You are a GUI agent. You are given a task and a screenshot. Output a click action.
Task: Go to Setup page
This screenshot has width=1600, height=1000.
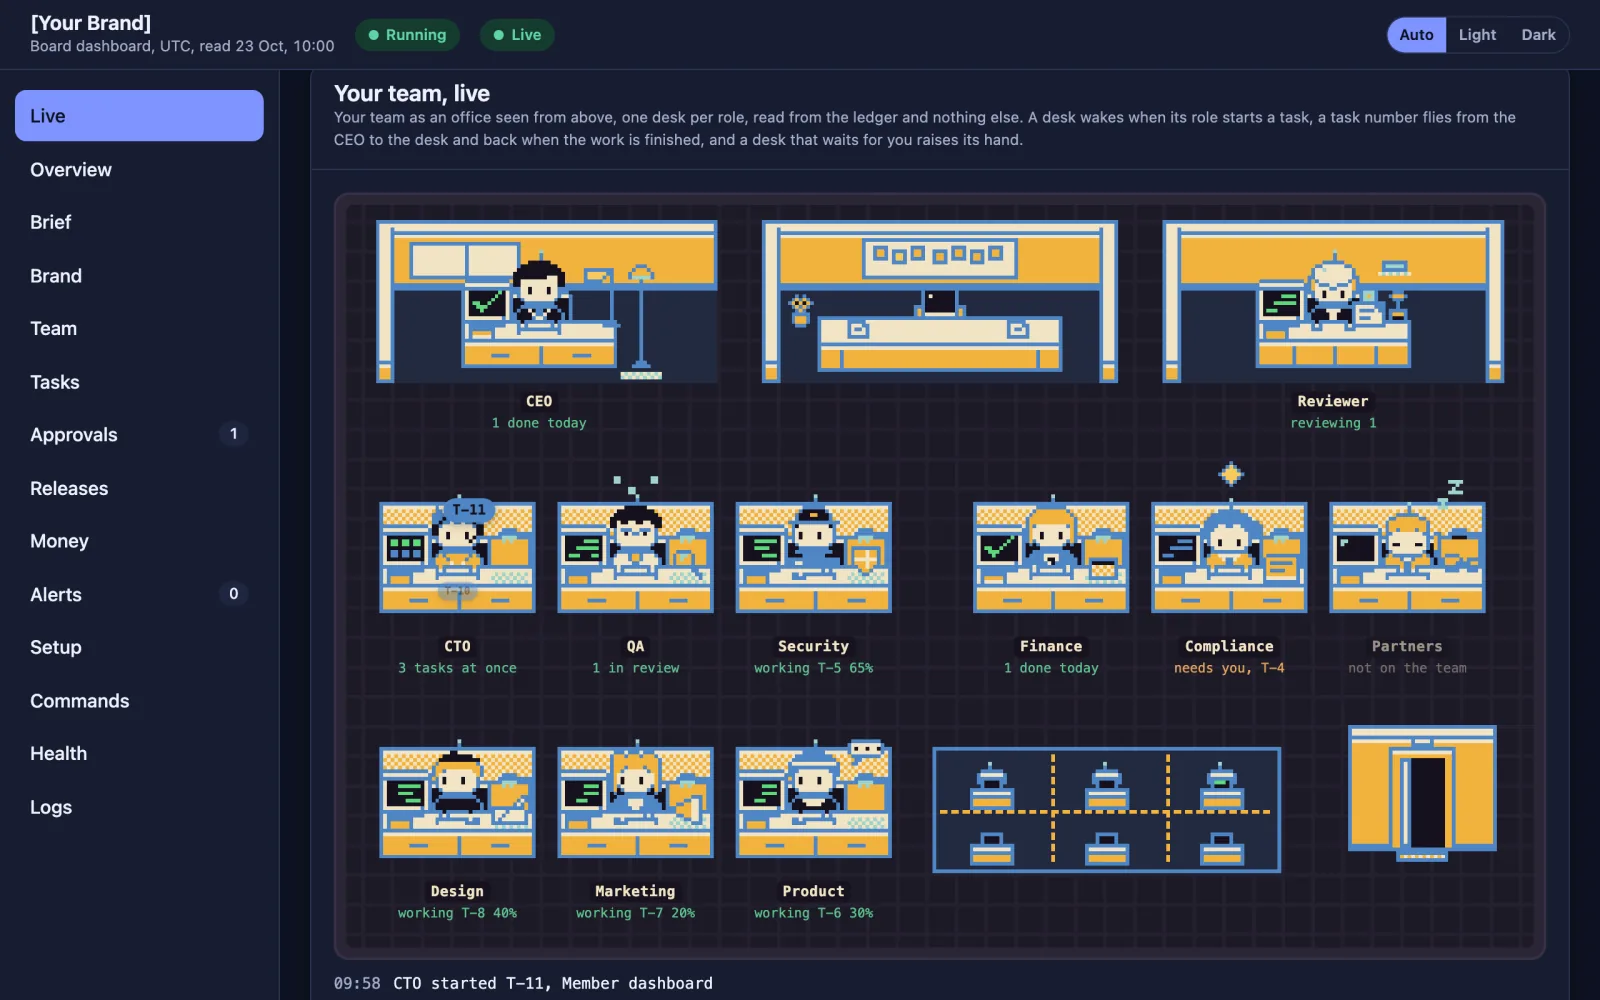[139, 647]
